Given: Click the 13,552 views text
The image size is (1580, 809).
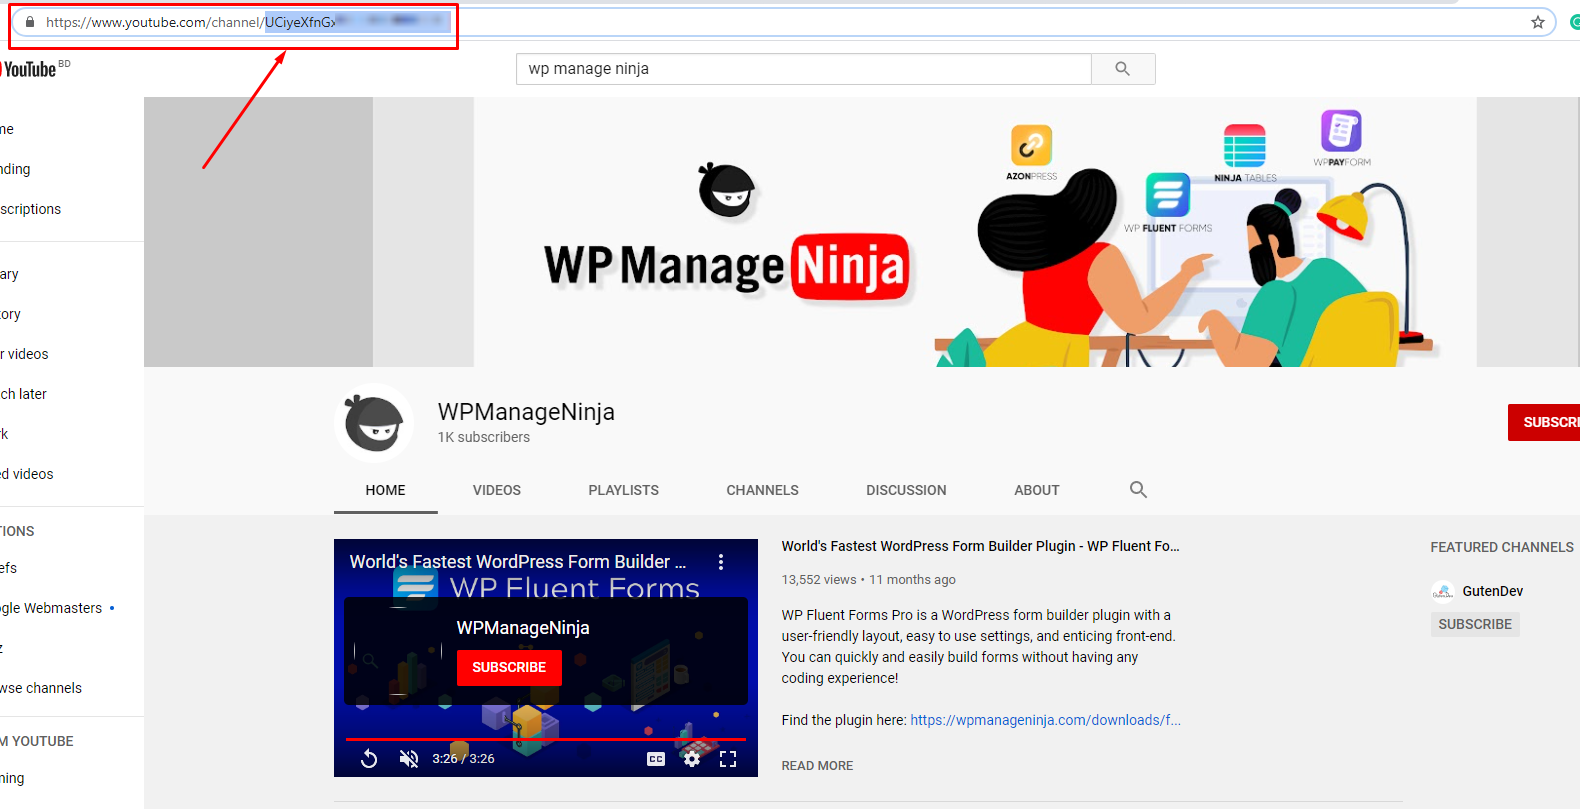Looking at the screenshot, I should coord(819,580).
